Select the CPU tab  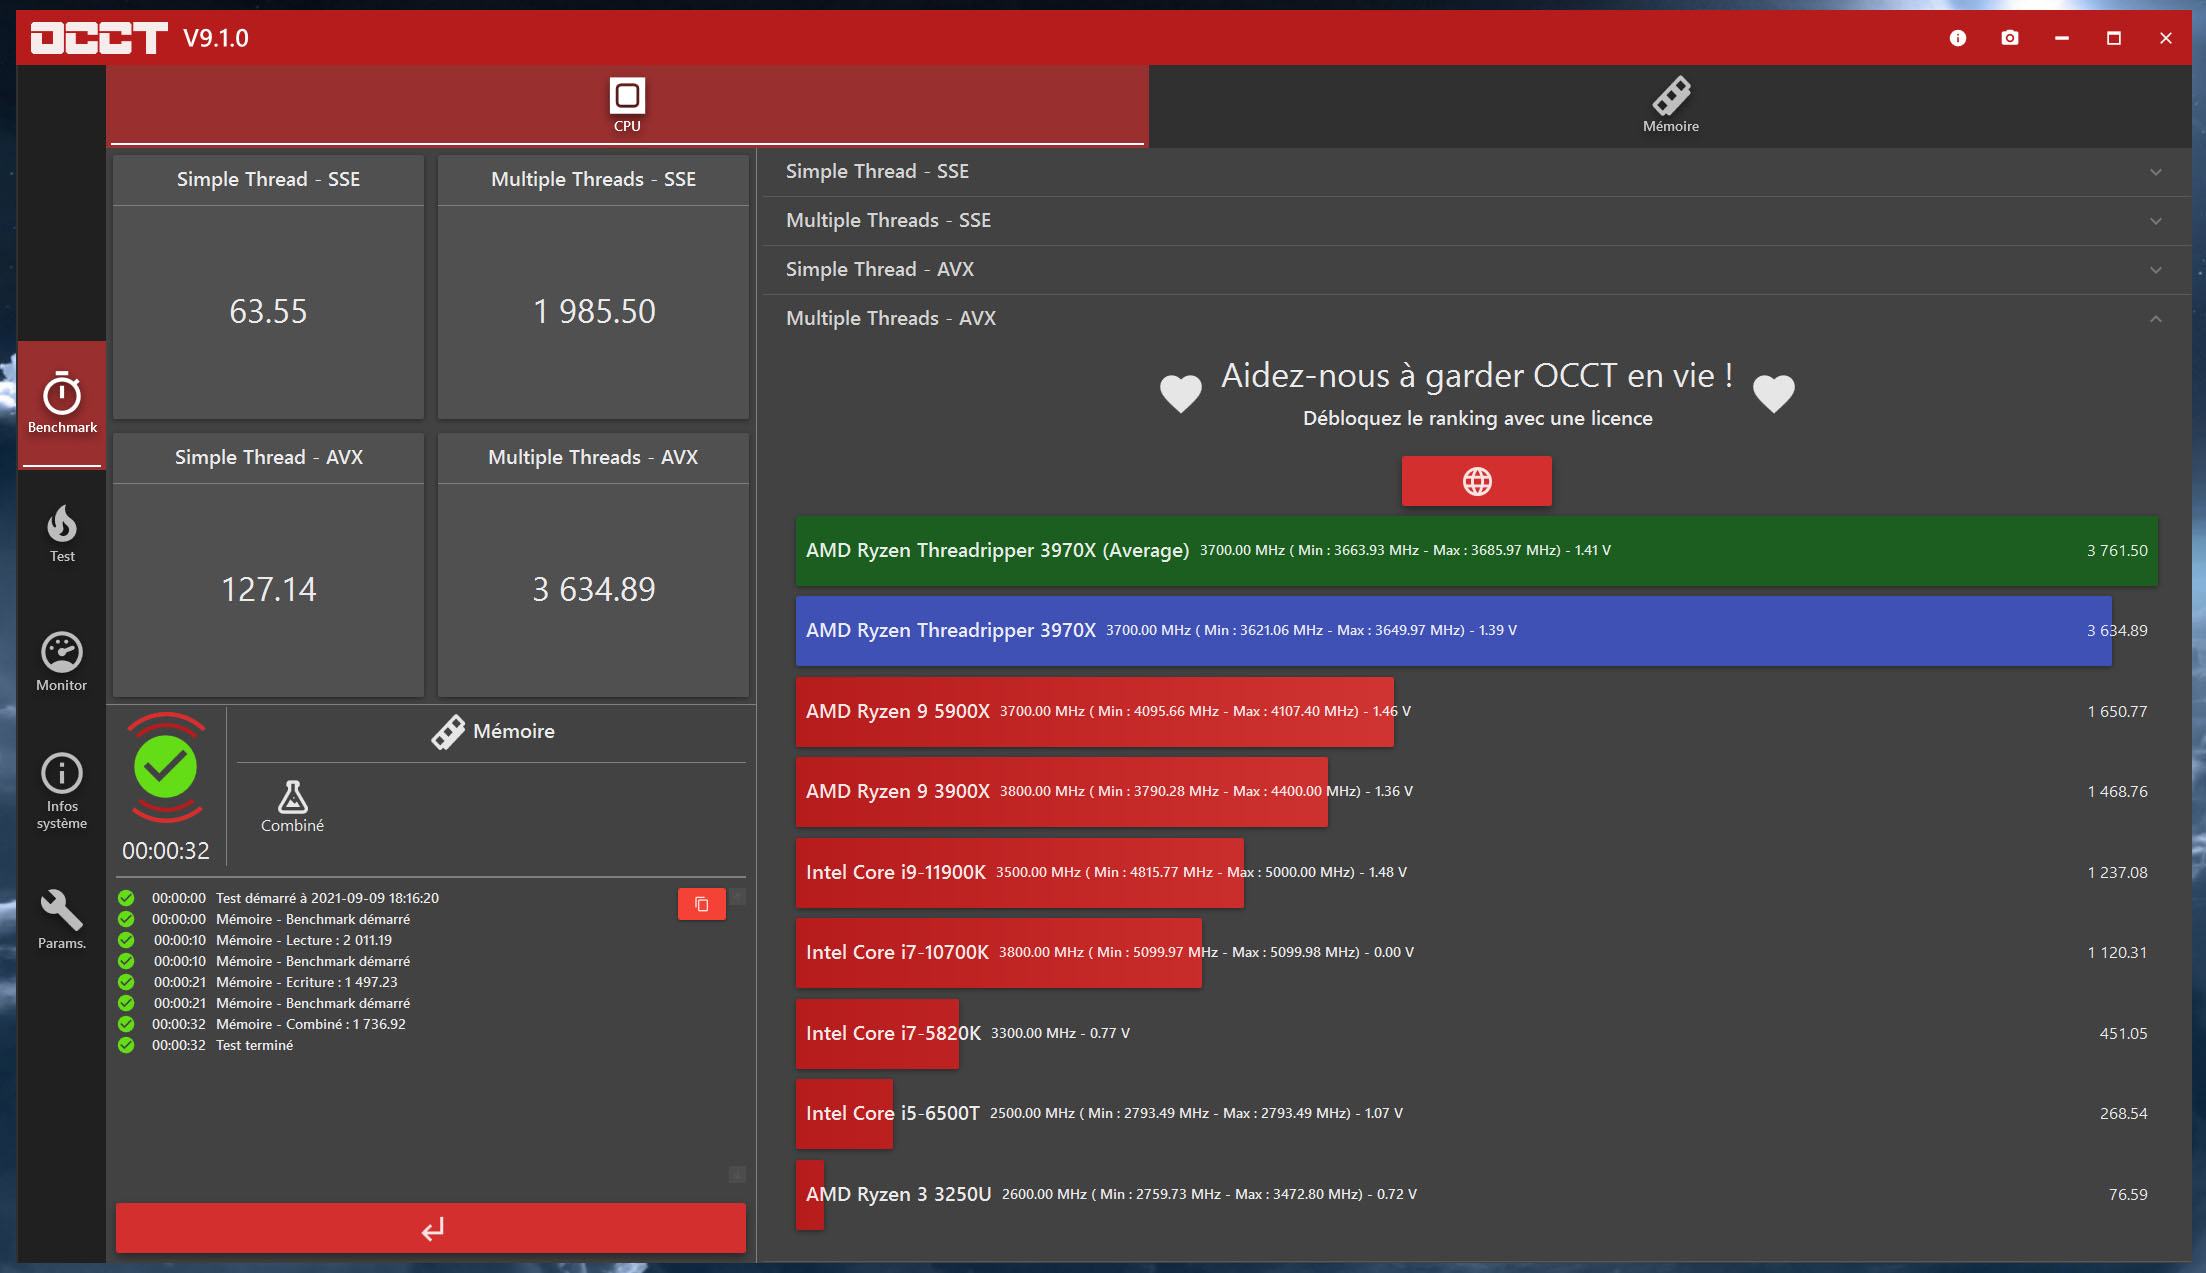pyautogui.click(x=627, y=105)
